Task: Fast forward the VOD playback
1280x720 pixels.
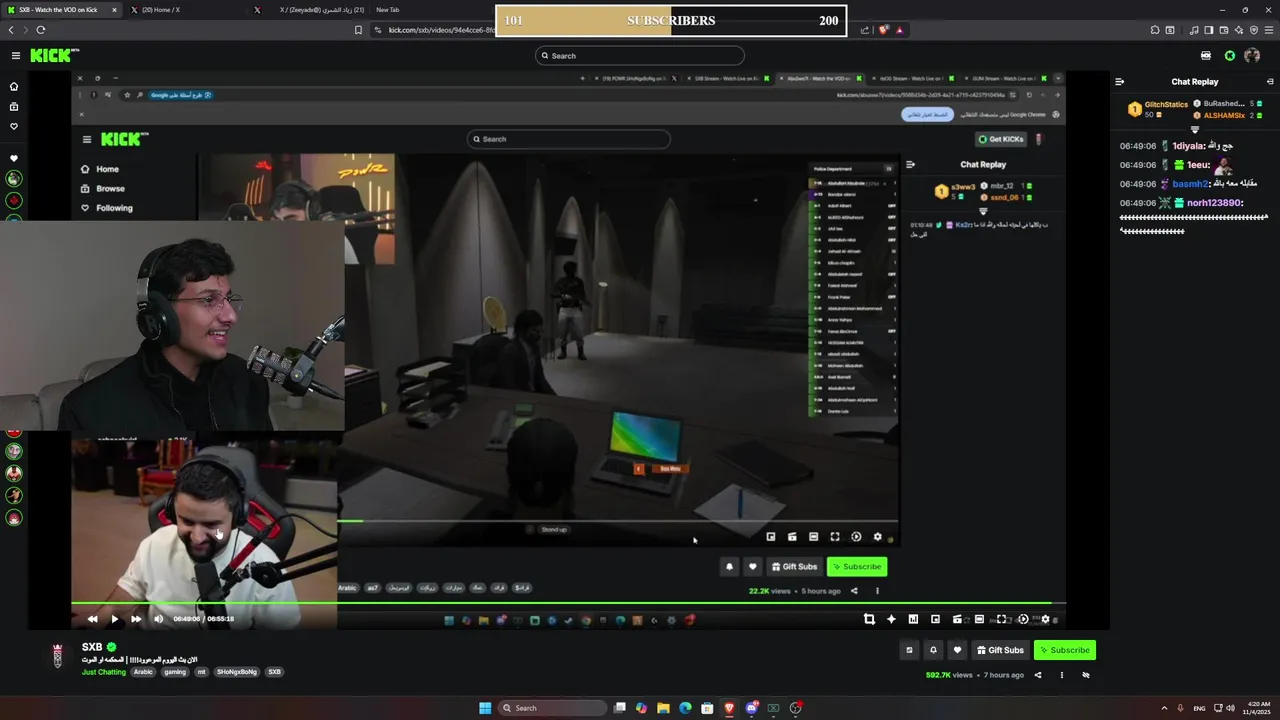Action: pyautogui.click(x=136, y=619)
